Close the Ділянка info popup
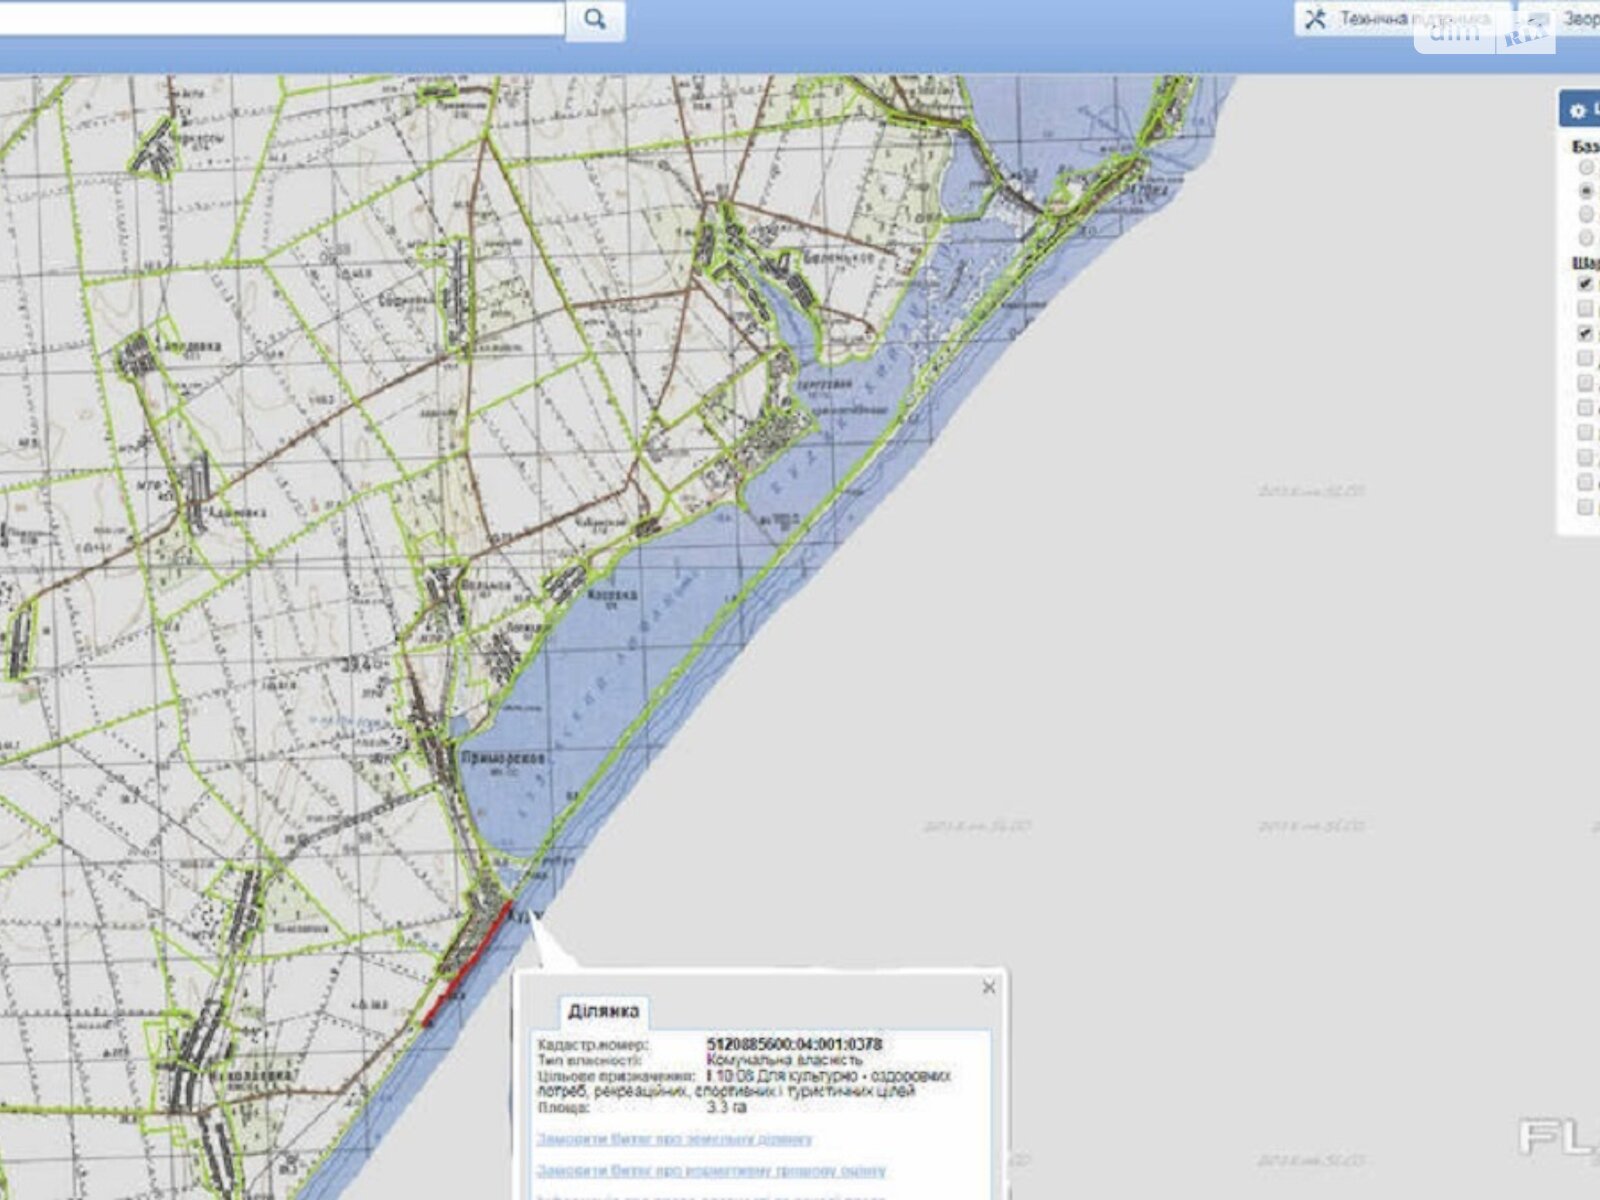Viewport: 1600px width, 1200px height. point(989,987)
